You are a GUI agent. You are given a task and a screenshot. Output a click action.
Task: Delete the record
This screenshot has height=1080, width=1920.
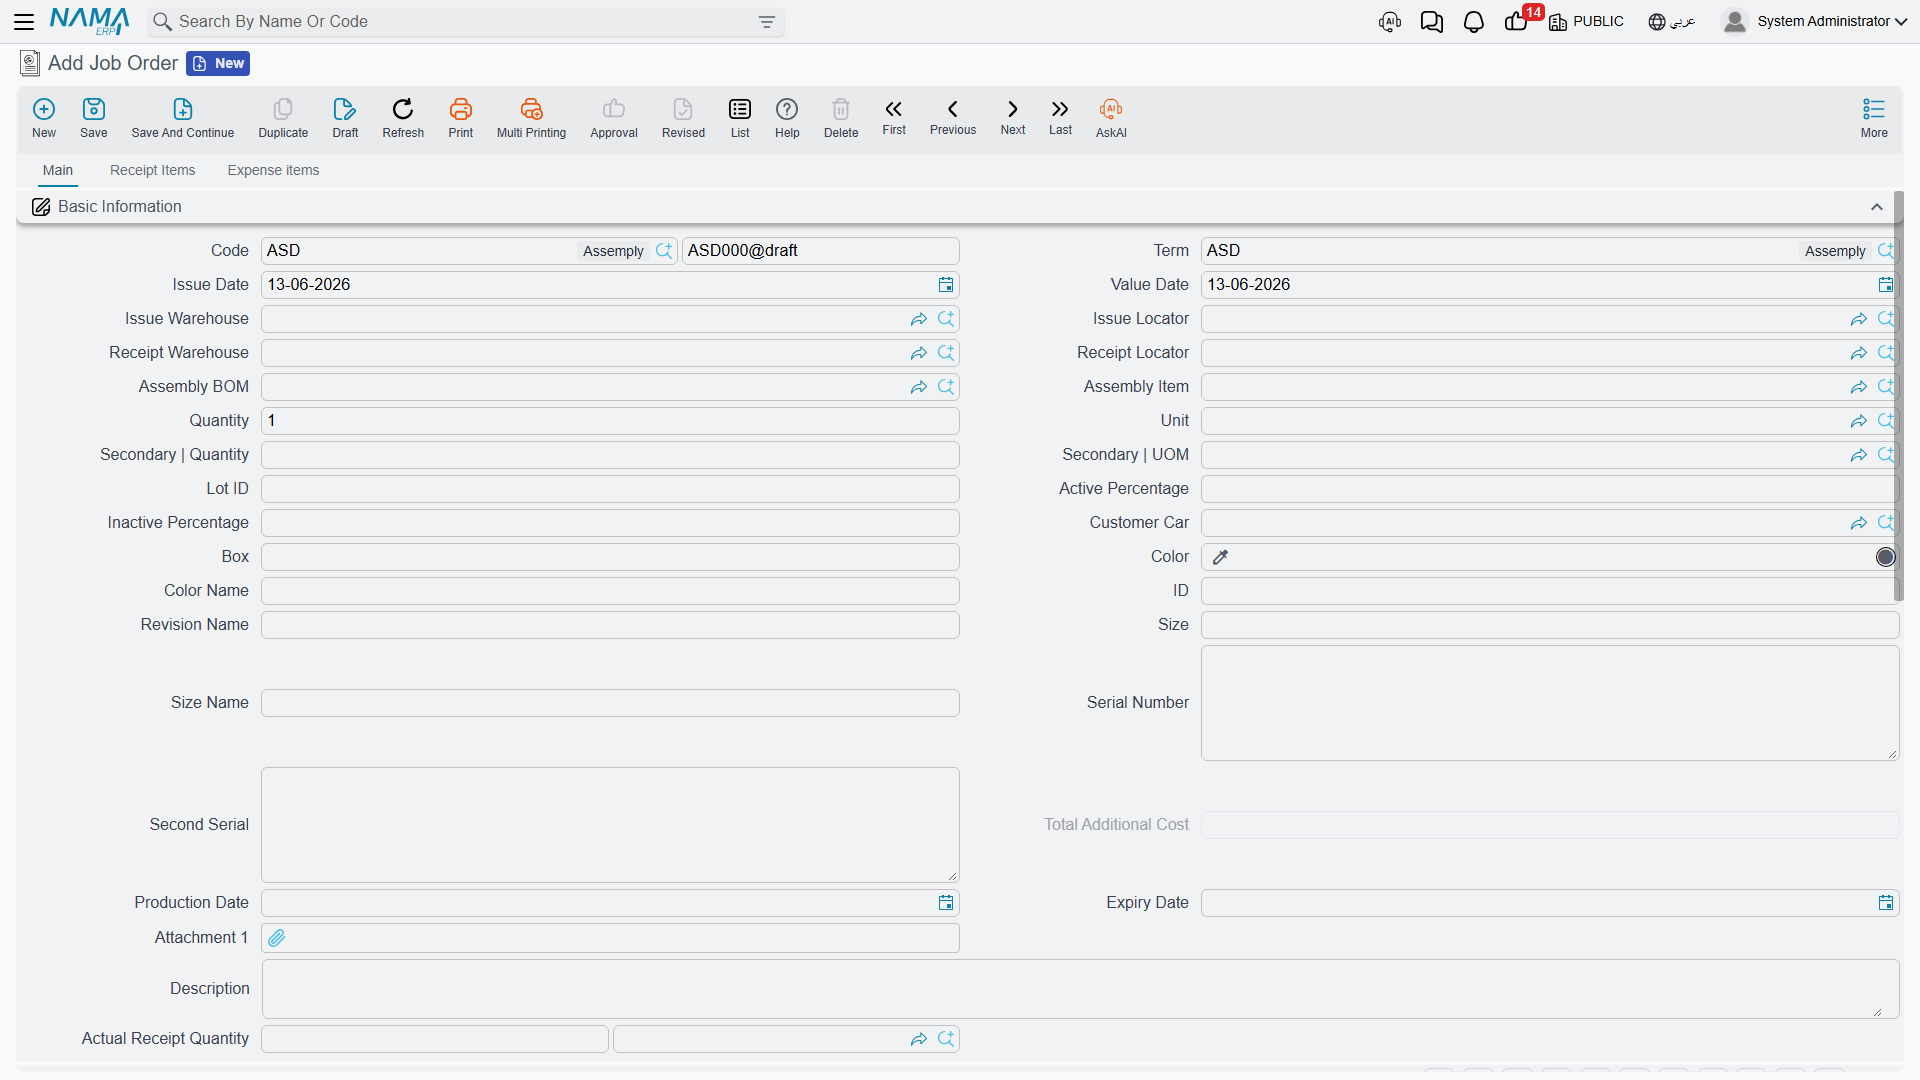tap(841, 118)
